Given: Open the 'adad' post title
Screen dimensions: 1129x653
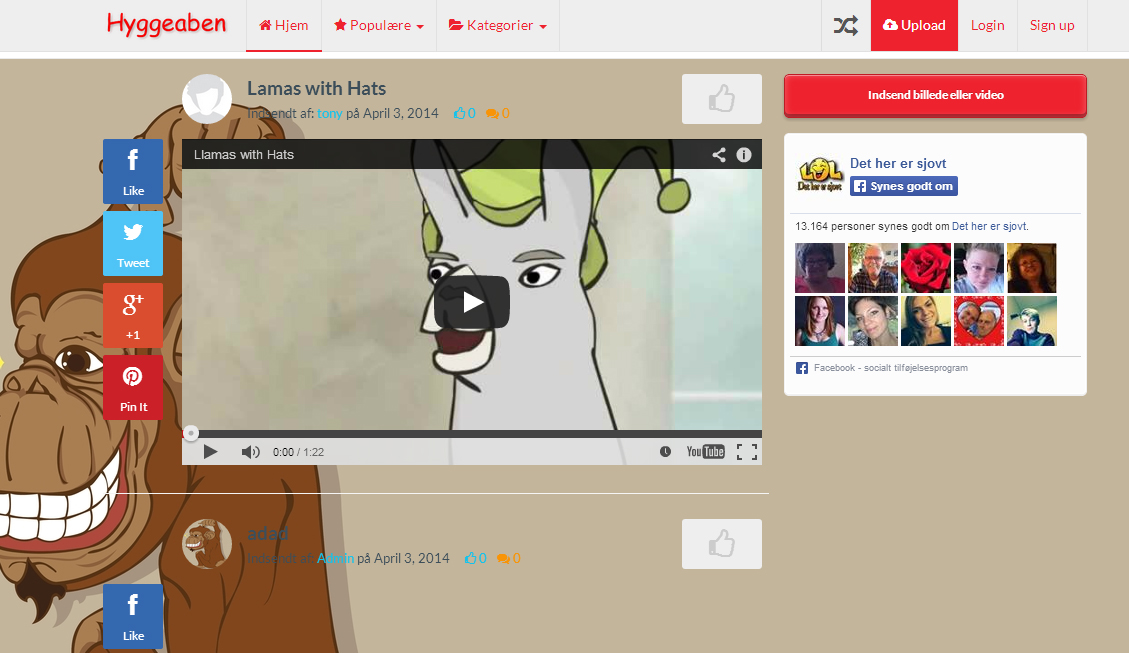Looking at the screenshot, I should (268, 533).
